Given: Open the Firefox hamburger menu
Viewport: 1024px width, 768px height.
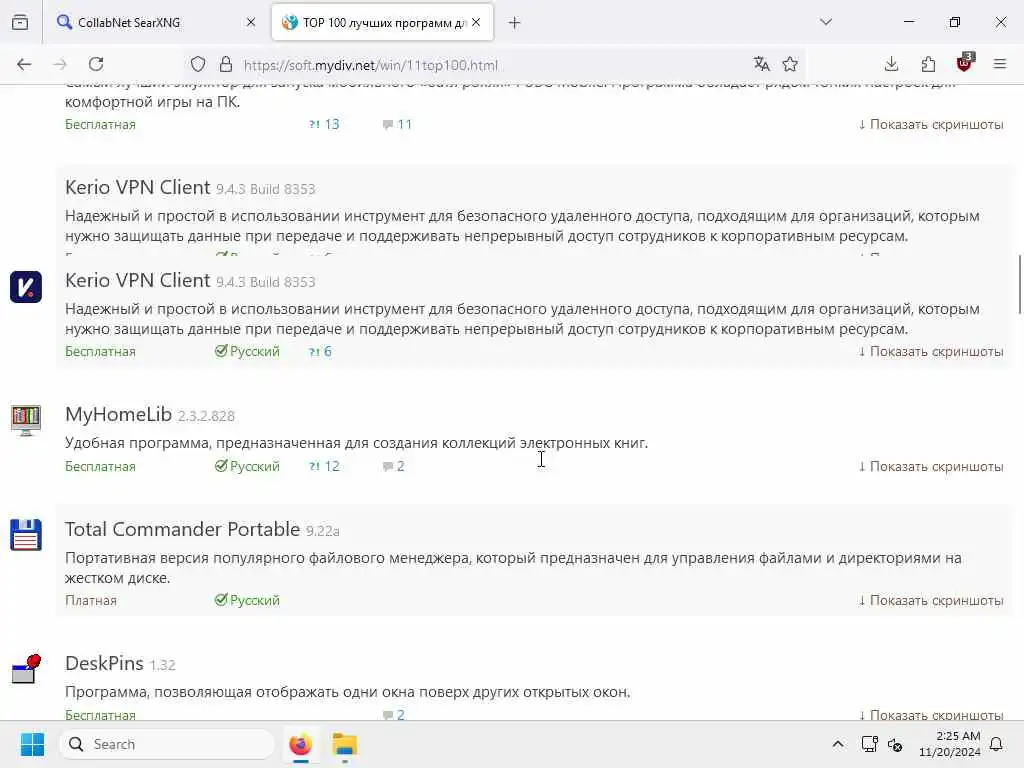Looking at the screenshot, I should point(1000,64).
